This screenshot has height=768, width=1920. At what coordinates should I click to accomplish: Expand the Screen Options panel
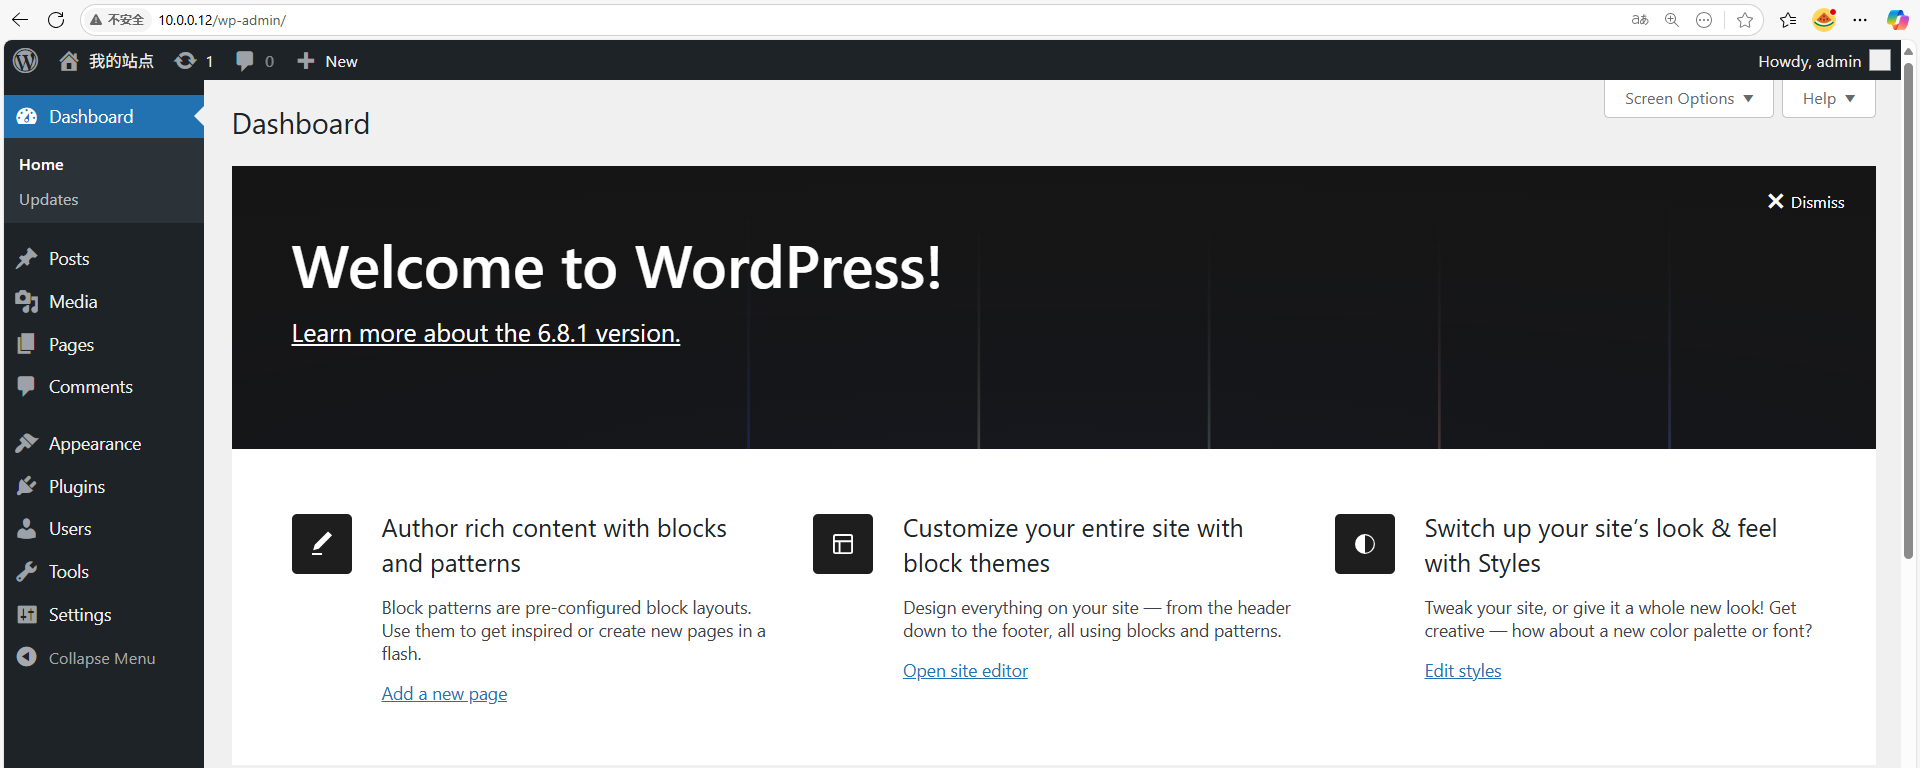(x=1689, y=99)
